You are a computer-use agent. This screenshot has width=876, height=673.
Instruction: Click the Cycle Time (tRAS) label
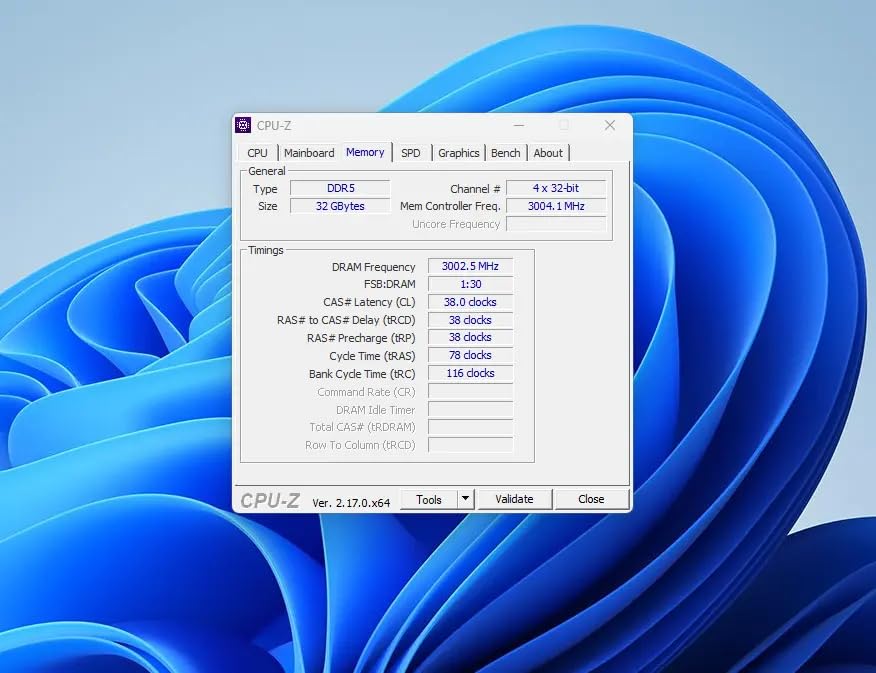point(372,356)
